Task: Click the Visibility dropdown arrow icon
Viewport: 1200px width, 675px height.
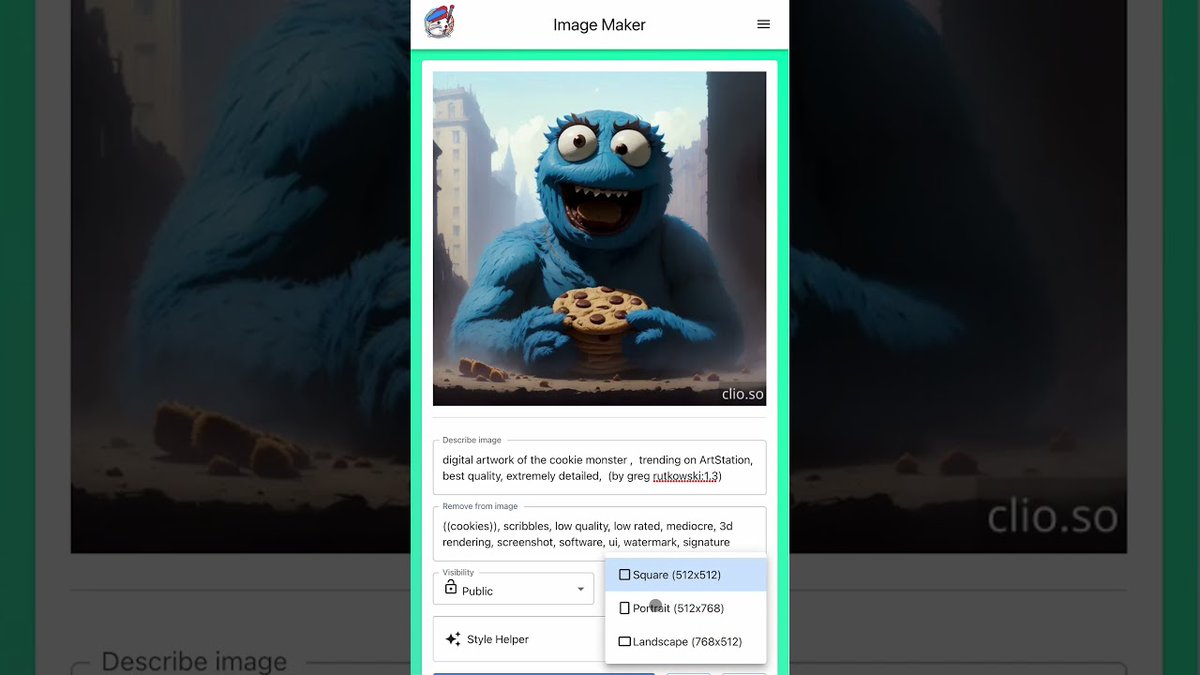Action: (x=582, y=589)
